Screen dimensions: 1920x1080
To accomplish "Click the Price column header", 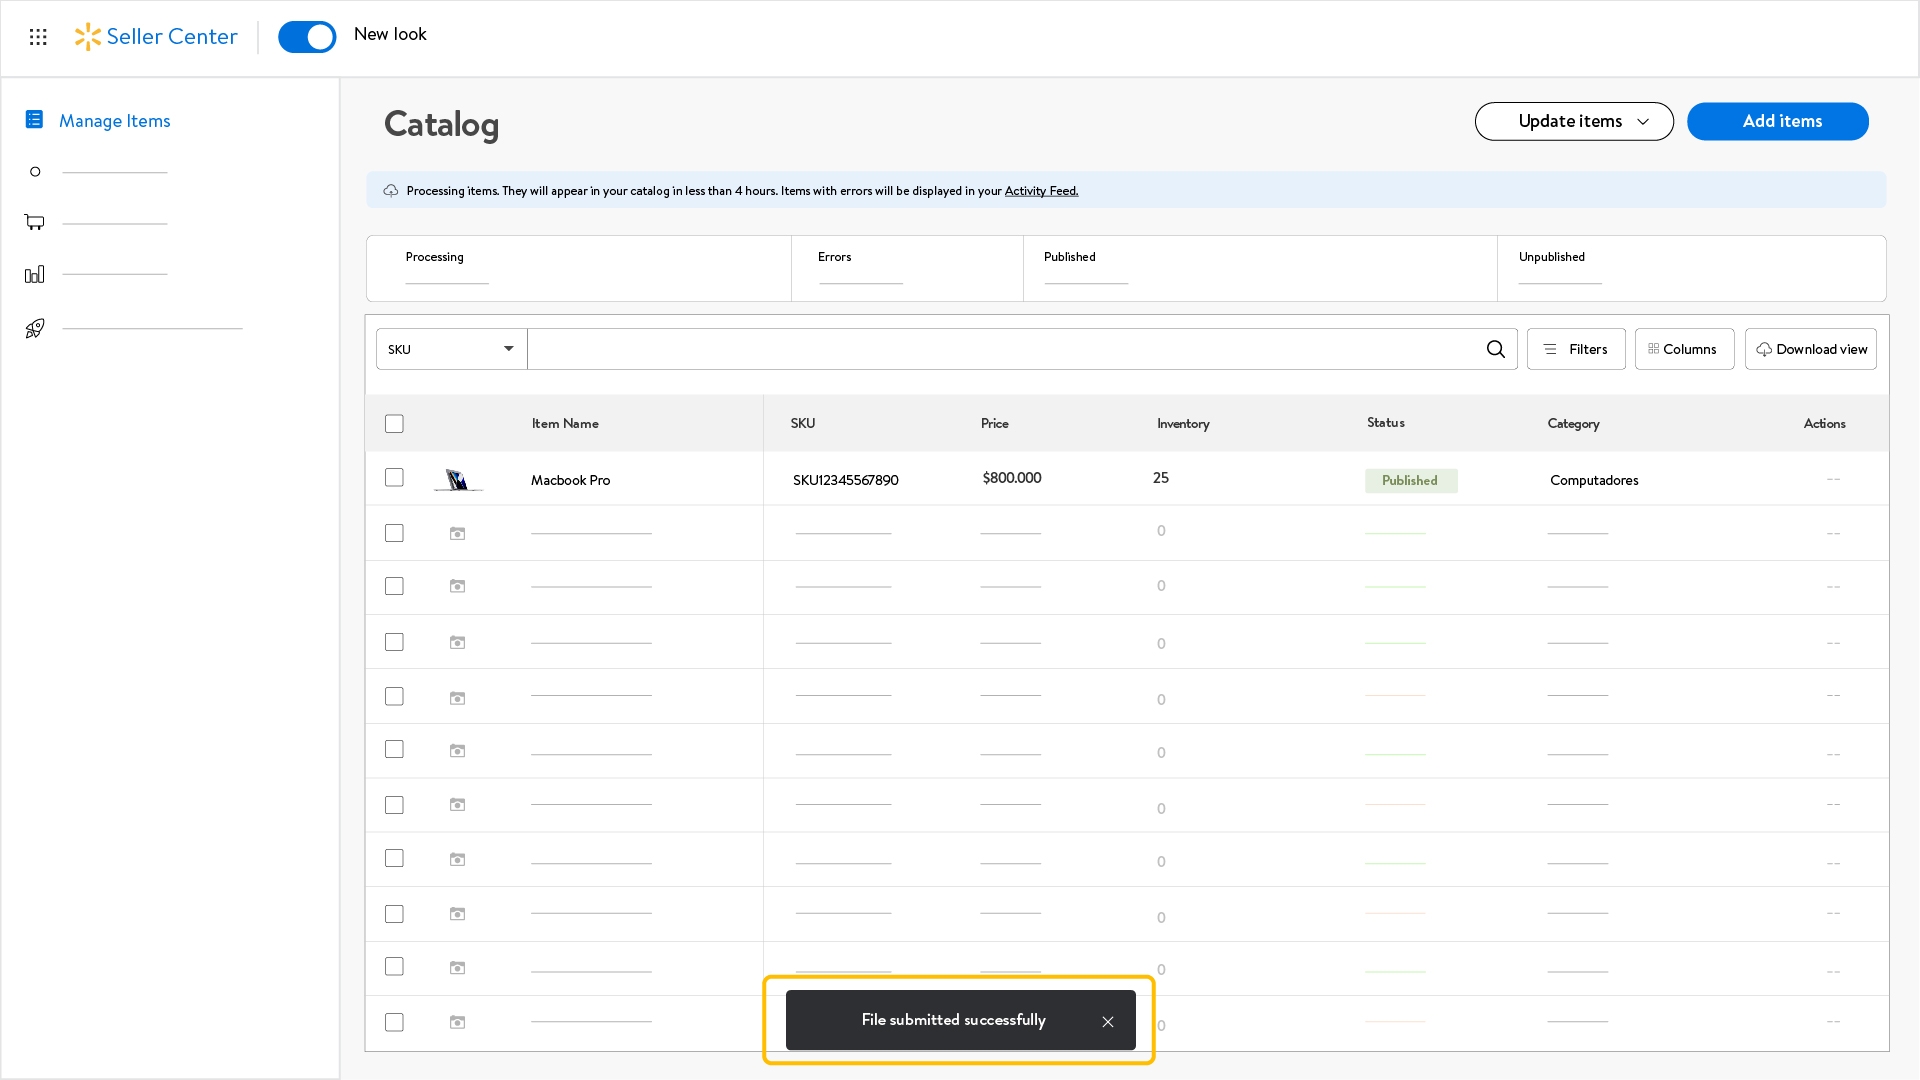I will [995, 424].
